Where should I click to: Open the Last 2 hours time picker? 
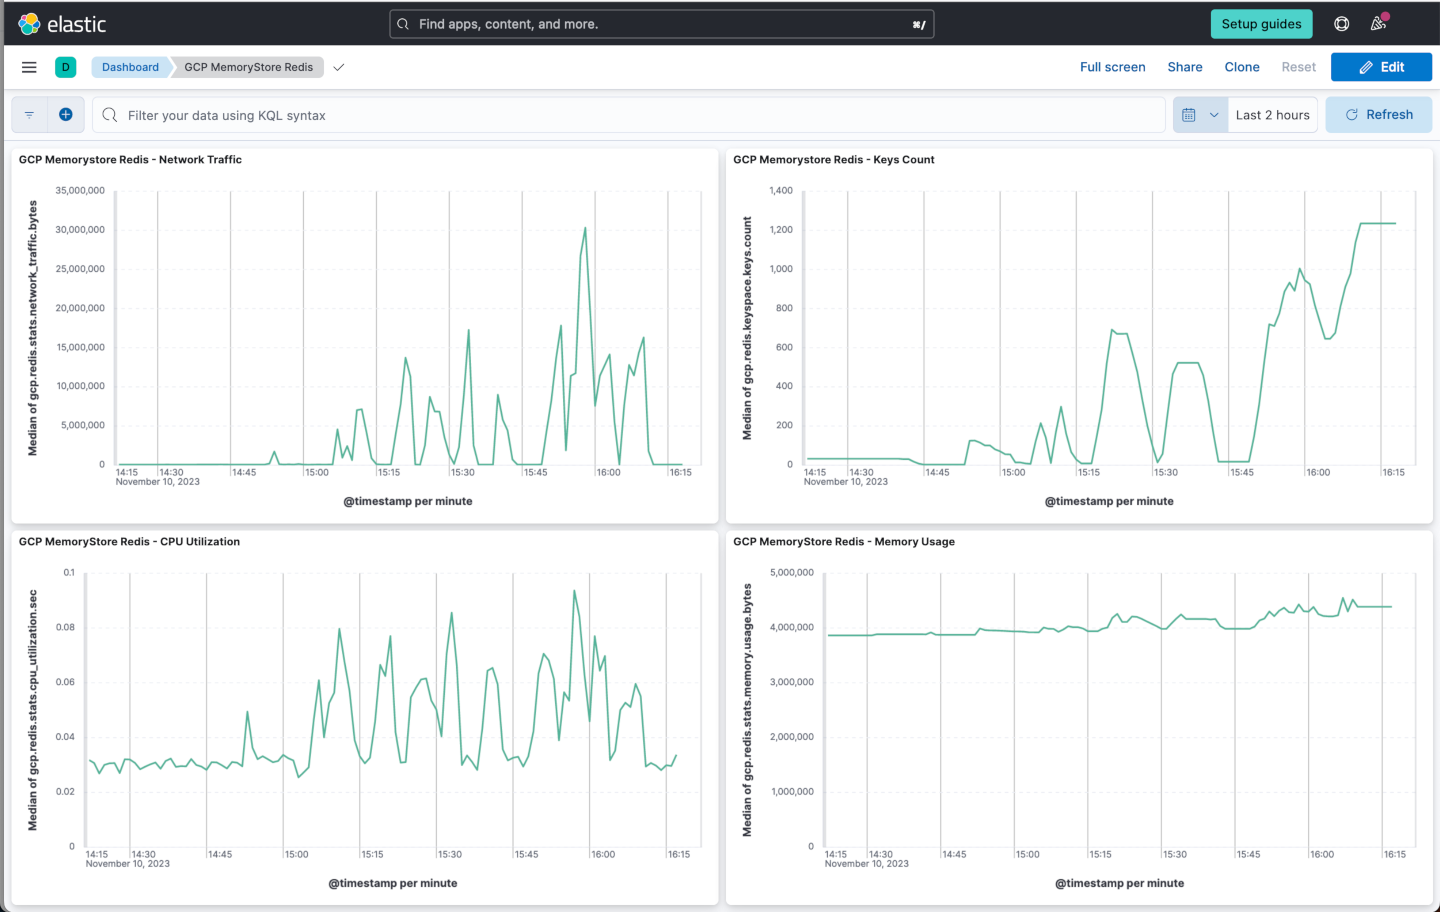[x=1272, y=115]
